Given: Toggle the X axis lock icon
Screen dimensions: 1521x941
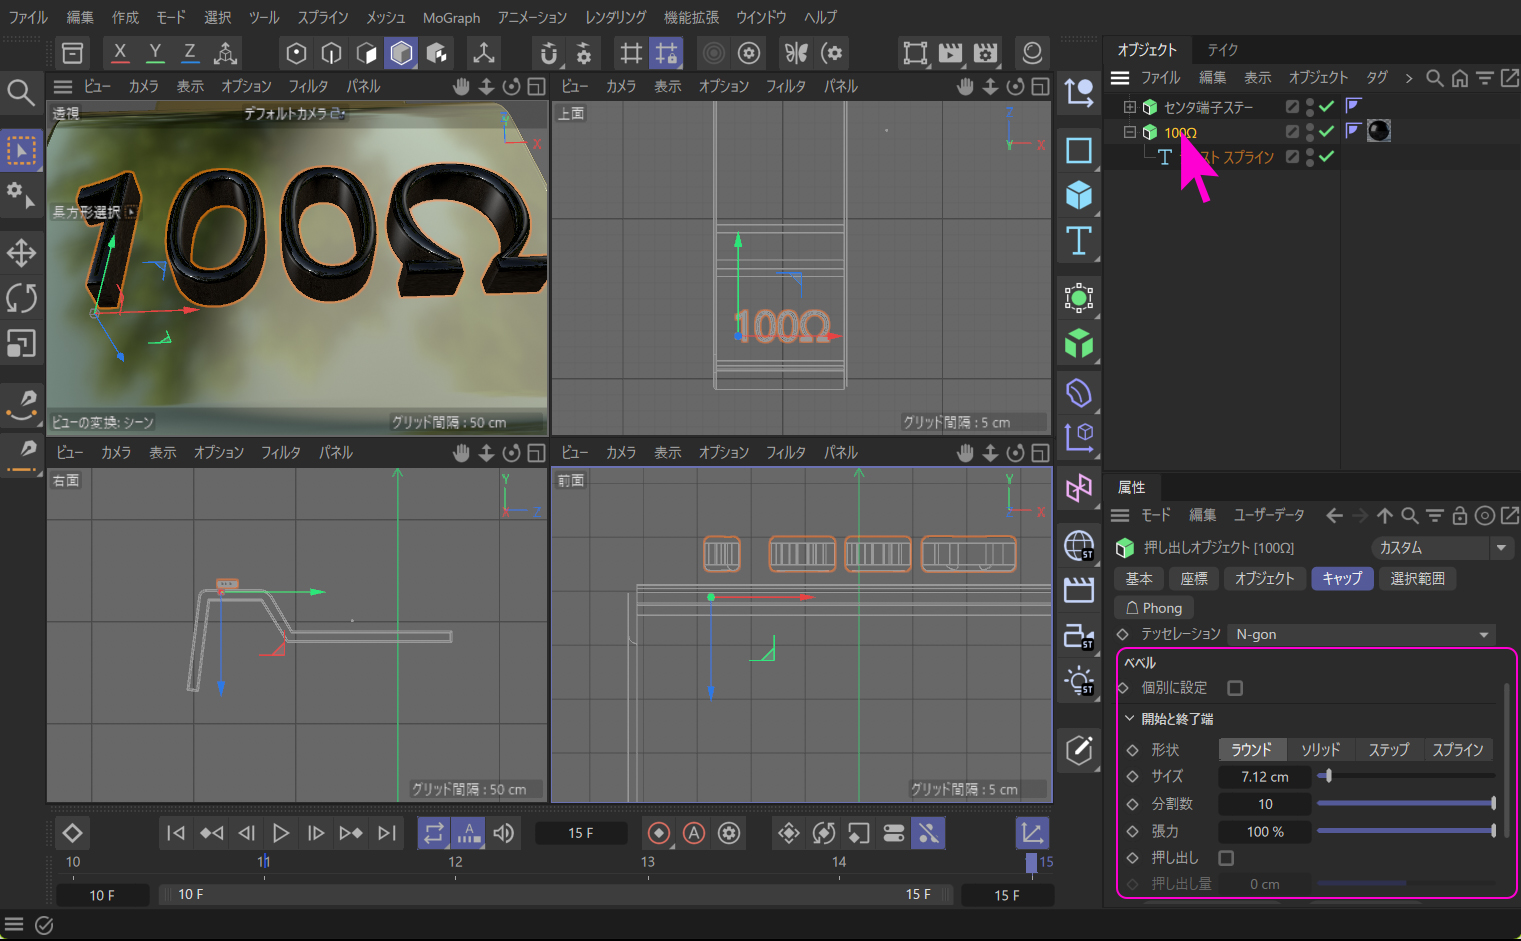Looking at the screenshot, I should tap(120, 52).
